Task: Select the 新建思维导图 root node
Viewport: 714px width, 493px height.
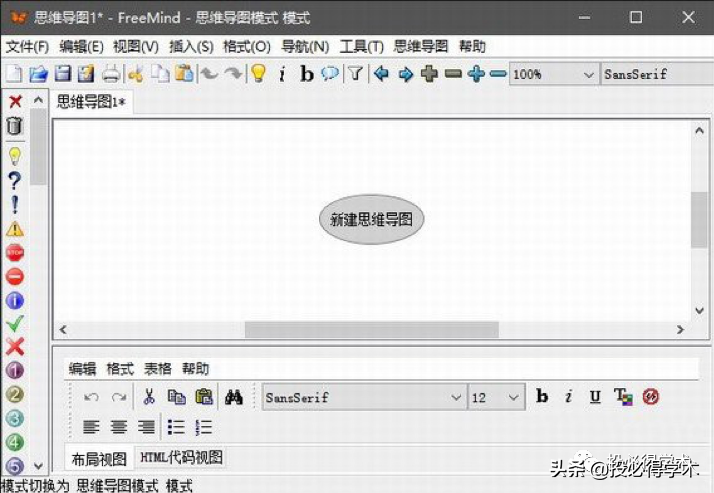Action: pyautogui.click(x=372, y=219)
